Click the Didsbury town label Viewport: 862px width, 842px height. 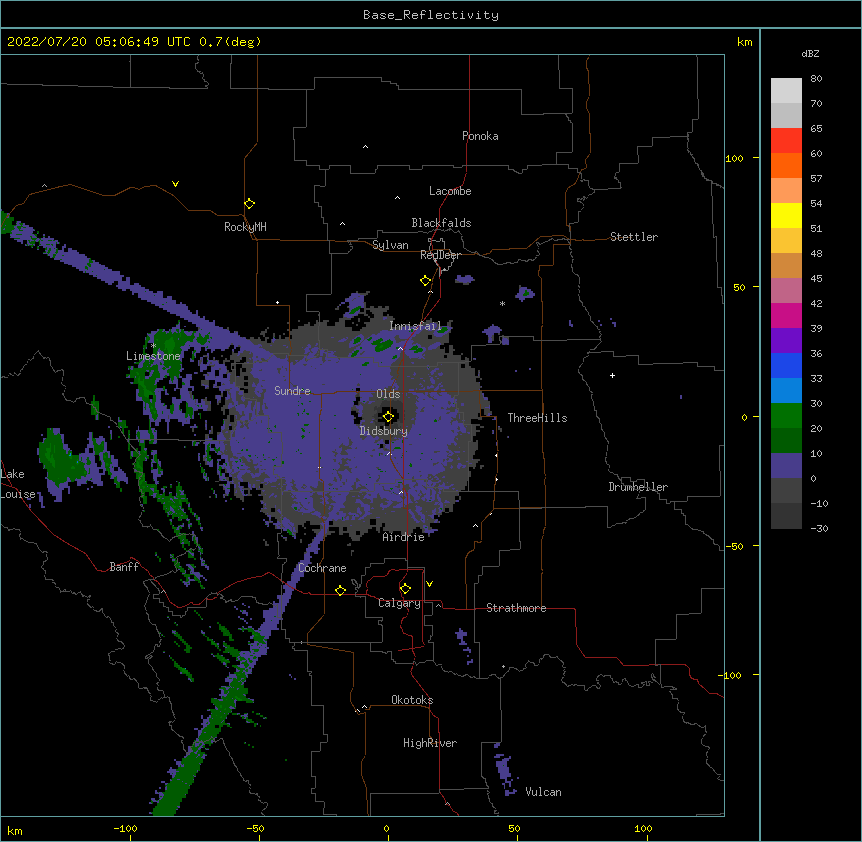[x=384, y=431]
